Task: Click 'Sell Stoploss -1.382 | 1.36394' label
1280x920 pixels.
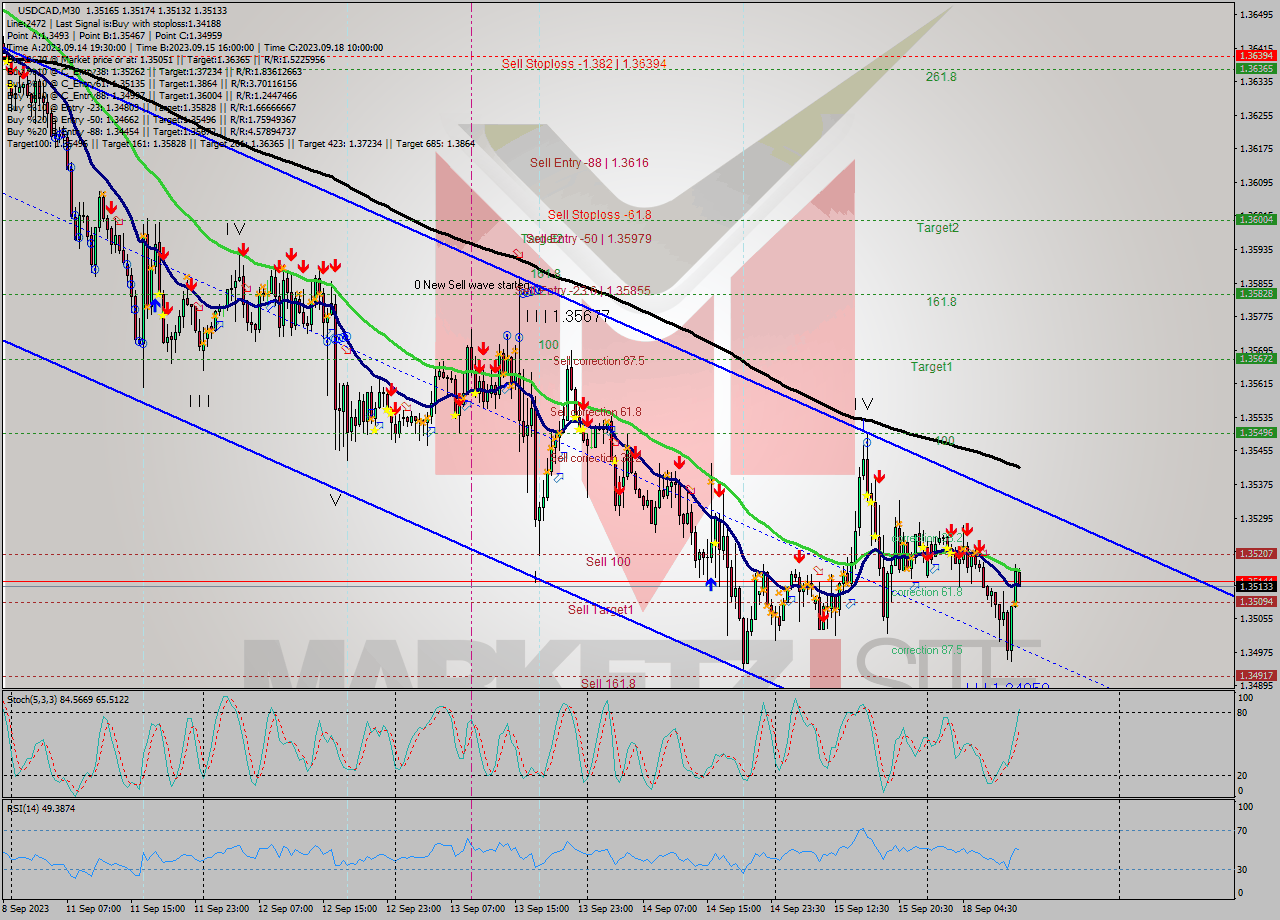Action: (x=584, y=63)
